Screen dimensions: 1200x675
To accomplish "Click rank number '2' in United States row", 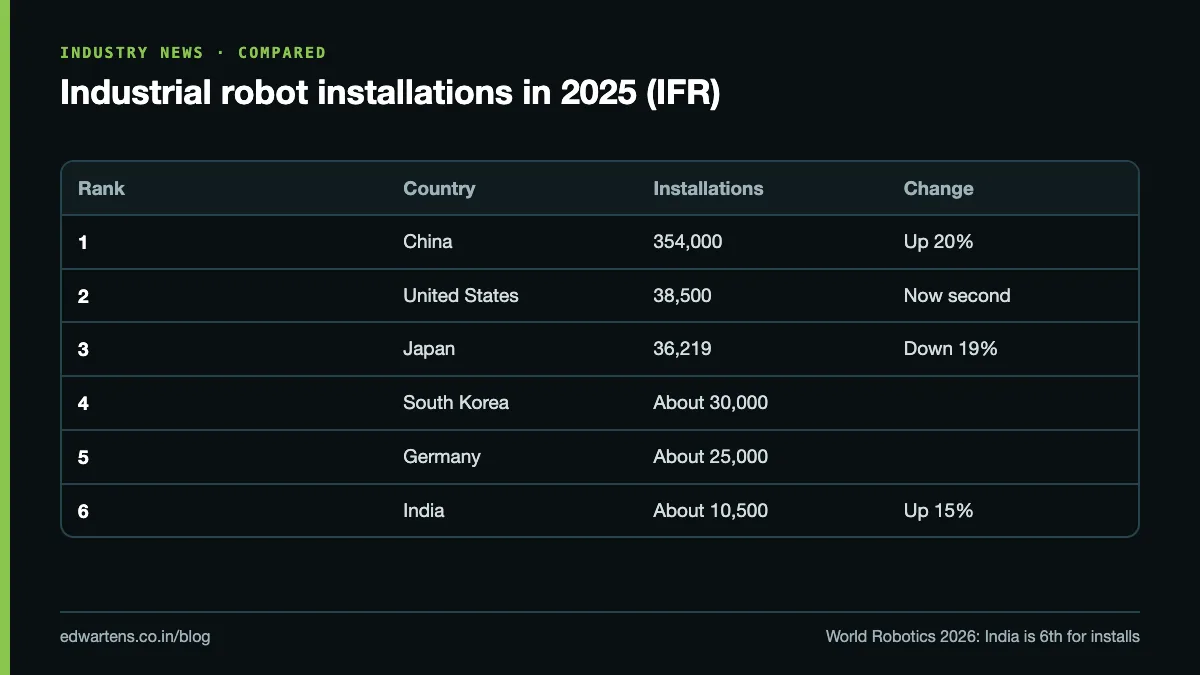I will [x=83, y=296].
